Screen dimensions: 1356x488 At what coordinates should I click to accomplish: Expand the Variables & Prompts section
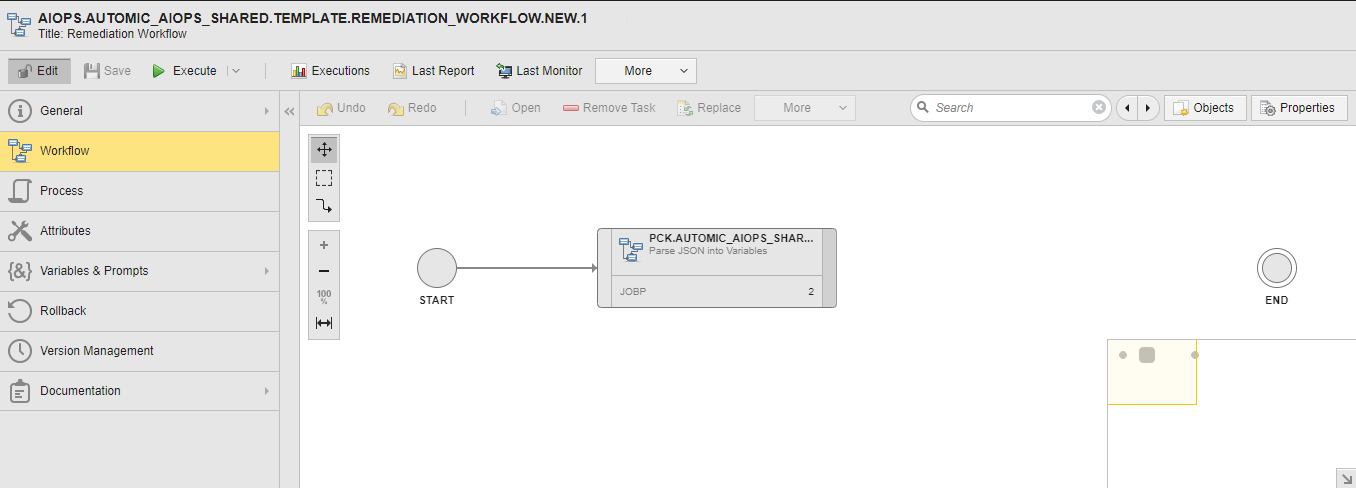coord(266,271)
